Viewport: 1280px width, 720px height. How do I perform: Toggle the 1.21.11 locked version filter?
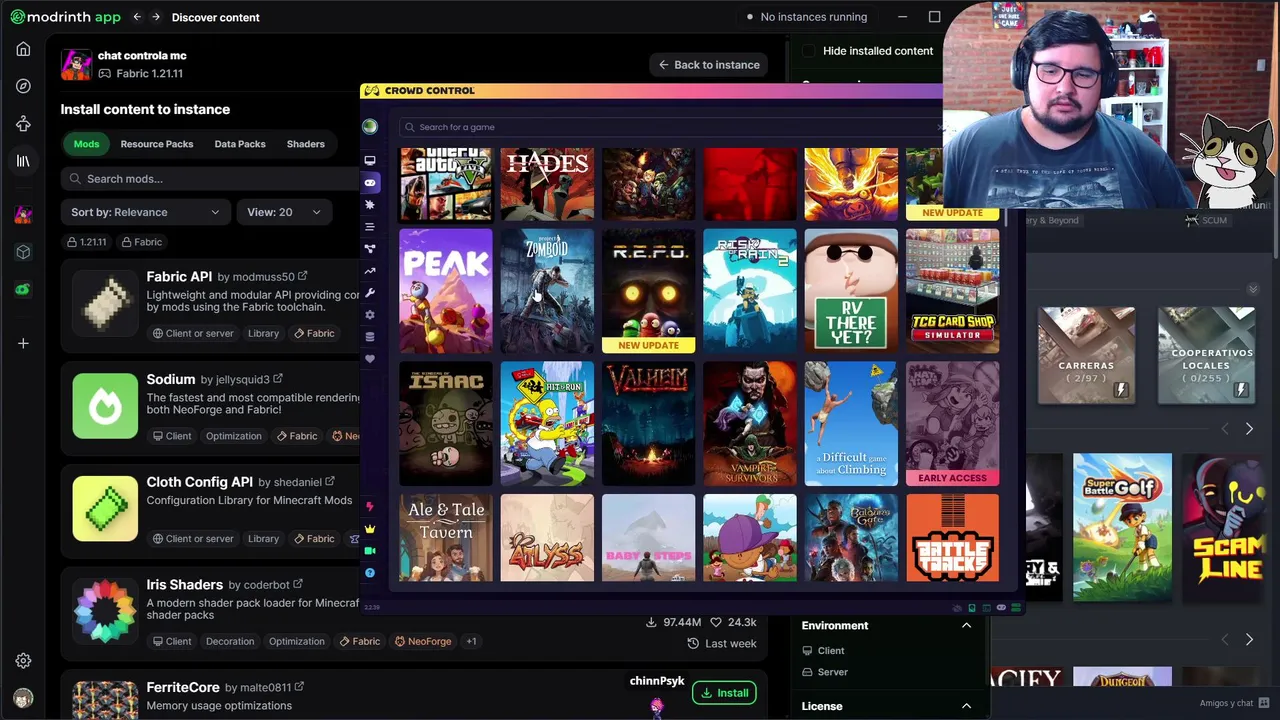click(x=86, y=242)
